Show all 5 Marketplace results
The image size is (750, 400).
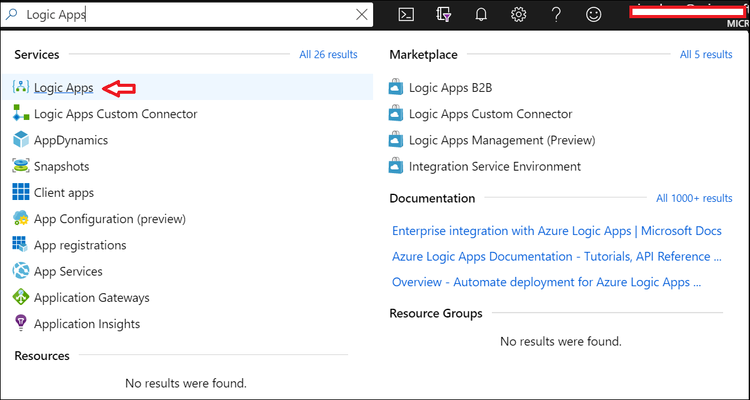706,55
